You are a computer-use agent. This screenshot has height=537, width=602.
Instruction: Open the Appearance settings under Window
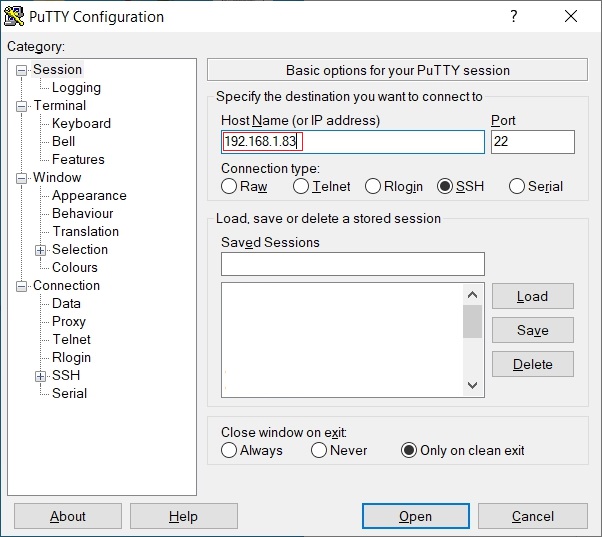point(89,195)
